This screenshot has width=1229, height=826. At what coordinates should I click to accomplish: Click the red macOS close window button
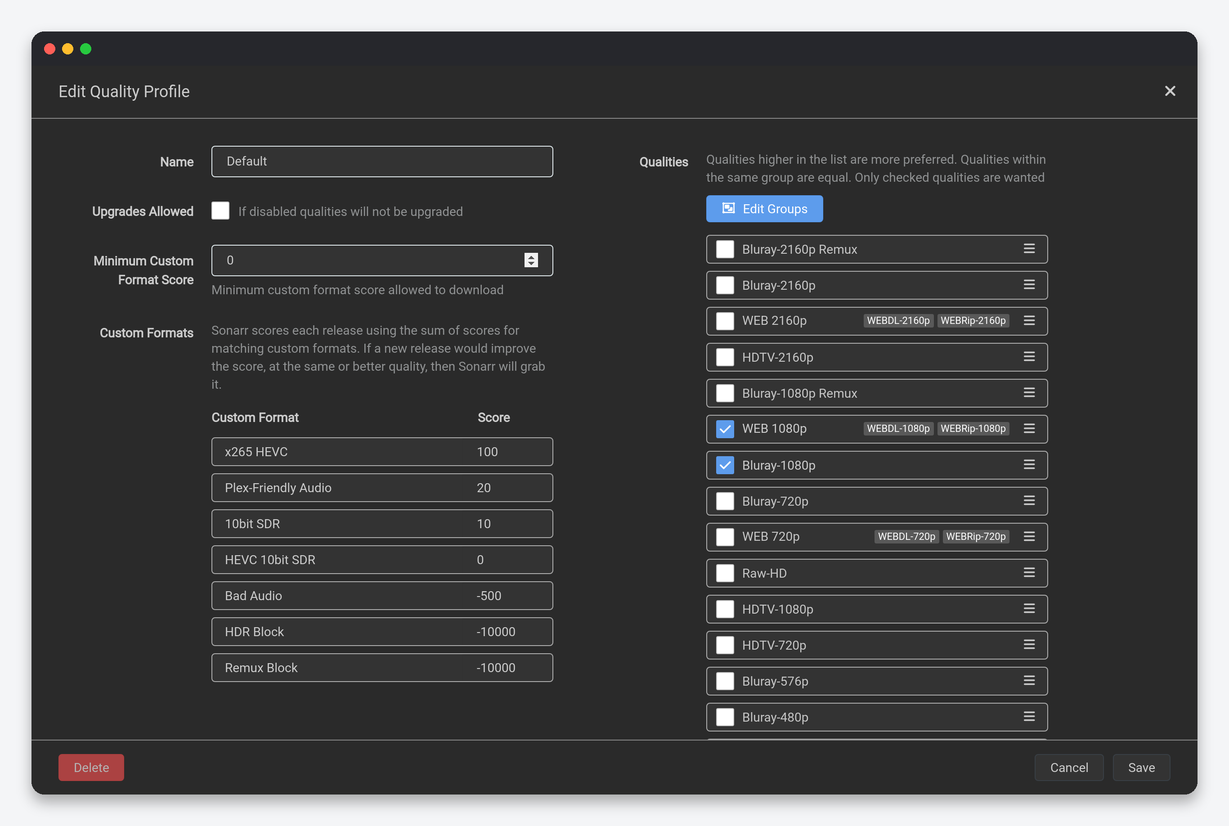tap(50, 49)
